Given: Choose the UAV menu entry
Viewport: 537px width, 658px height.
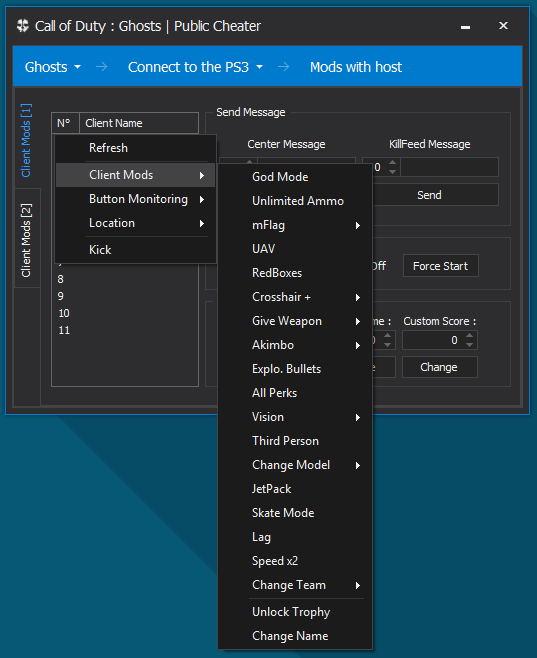Looking at the screenshot, I should 295,249.
